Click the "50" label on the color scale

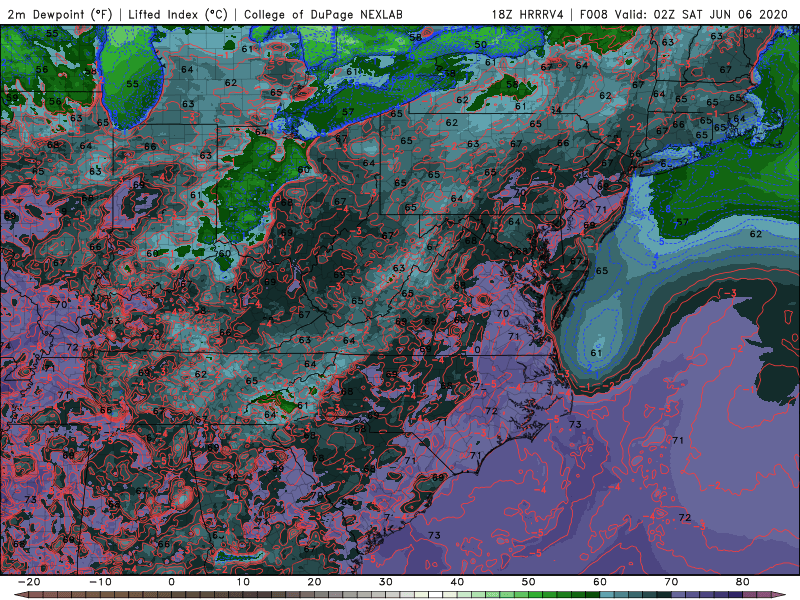coord(529,582)
